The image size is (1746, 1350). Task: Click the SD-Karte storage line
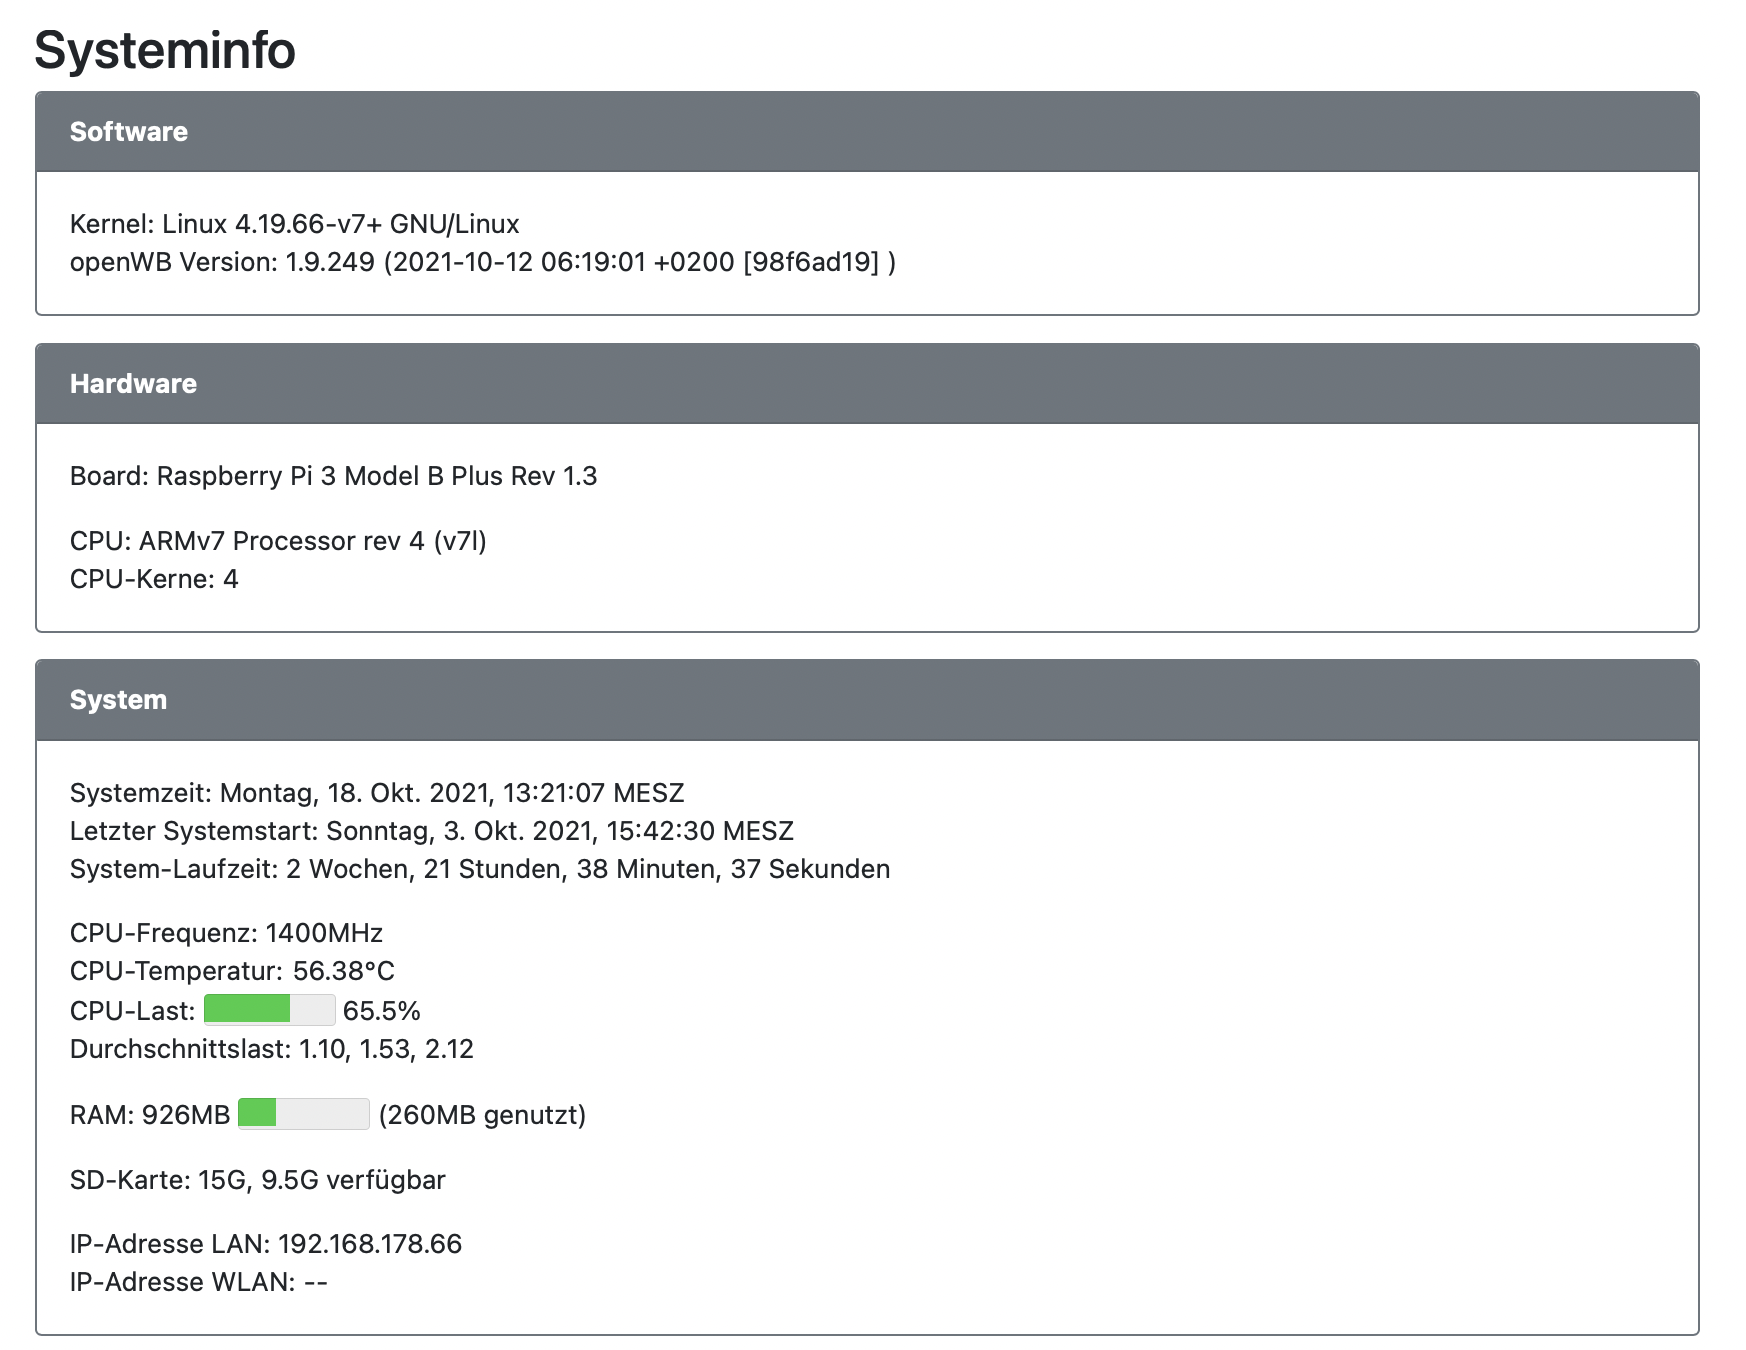tap(257, 1180)
